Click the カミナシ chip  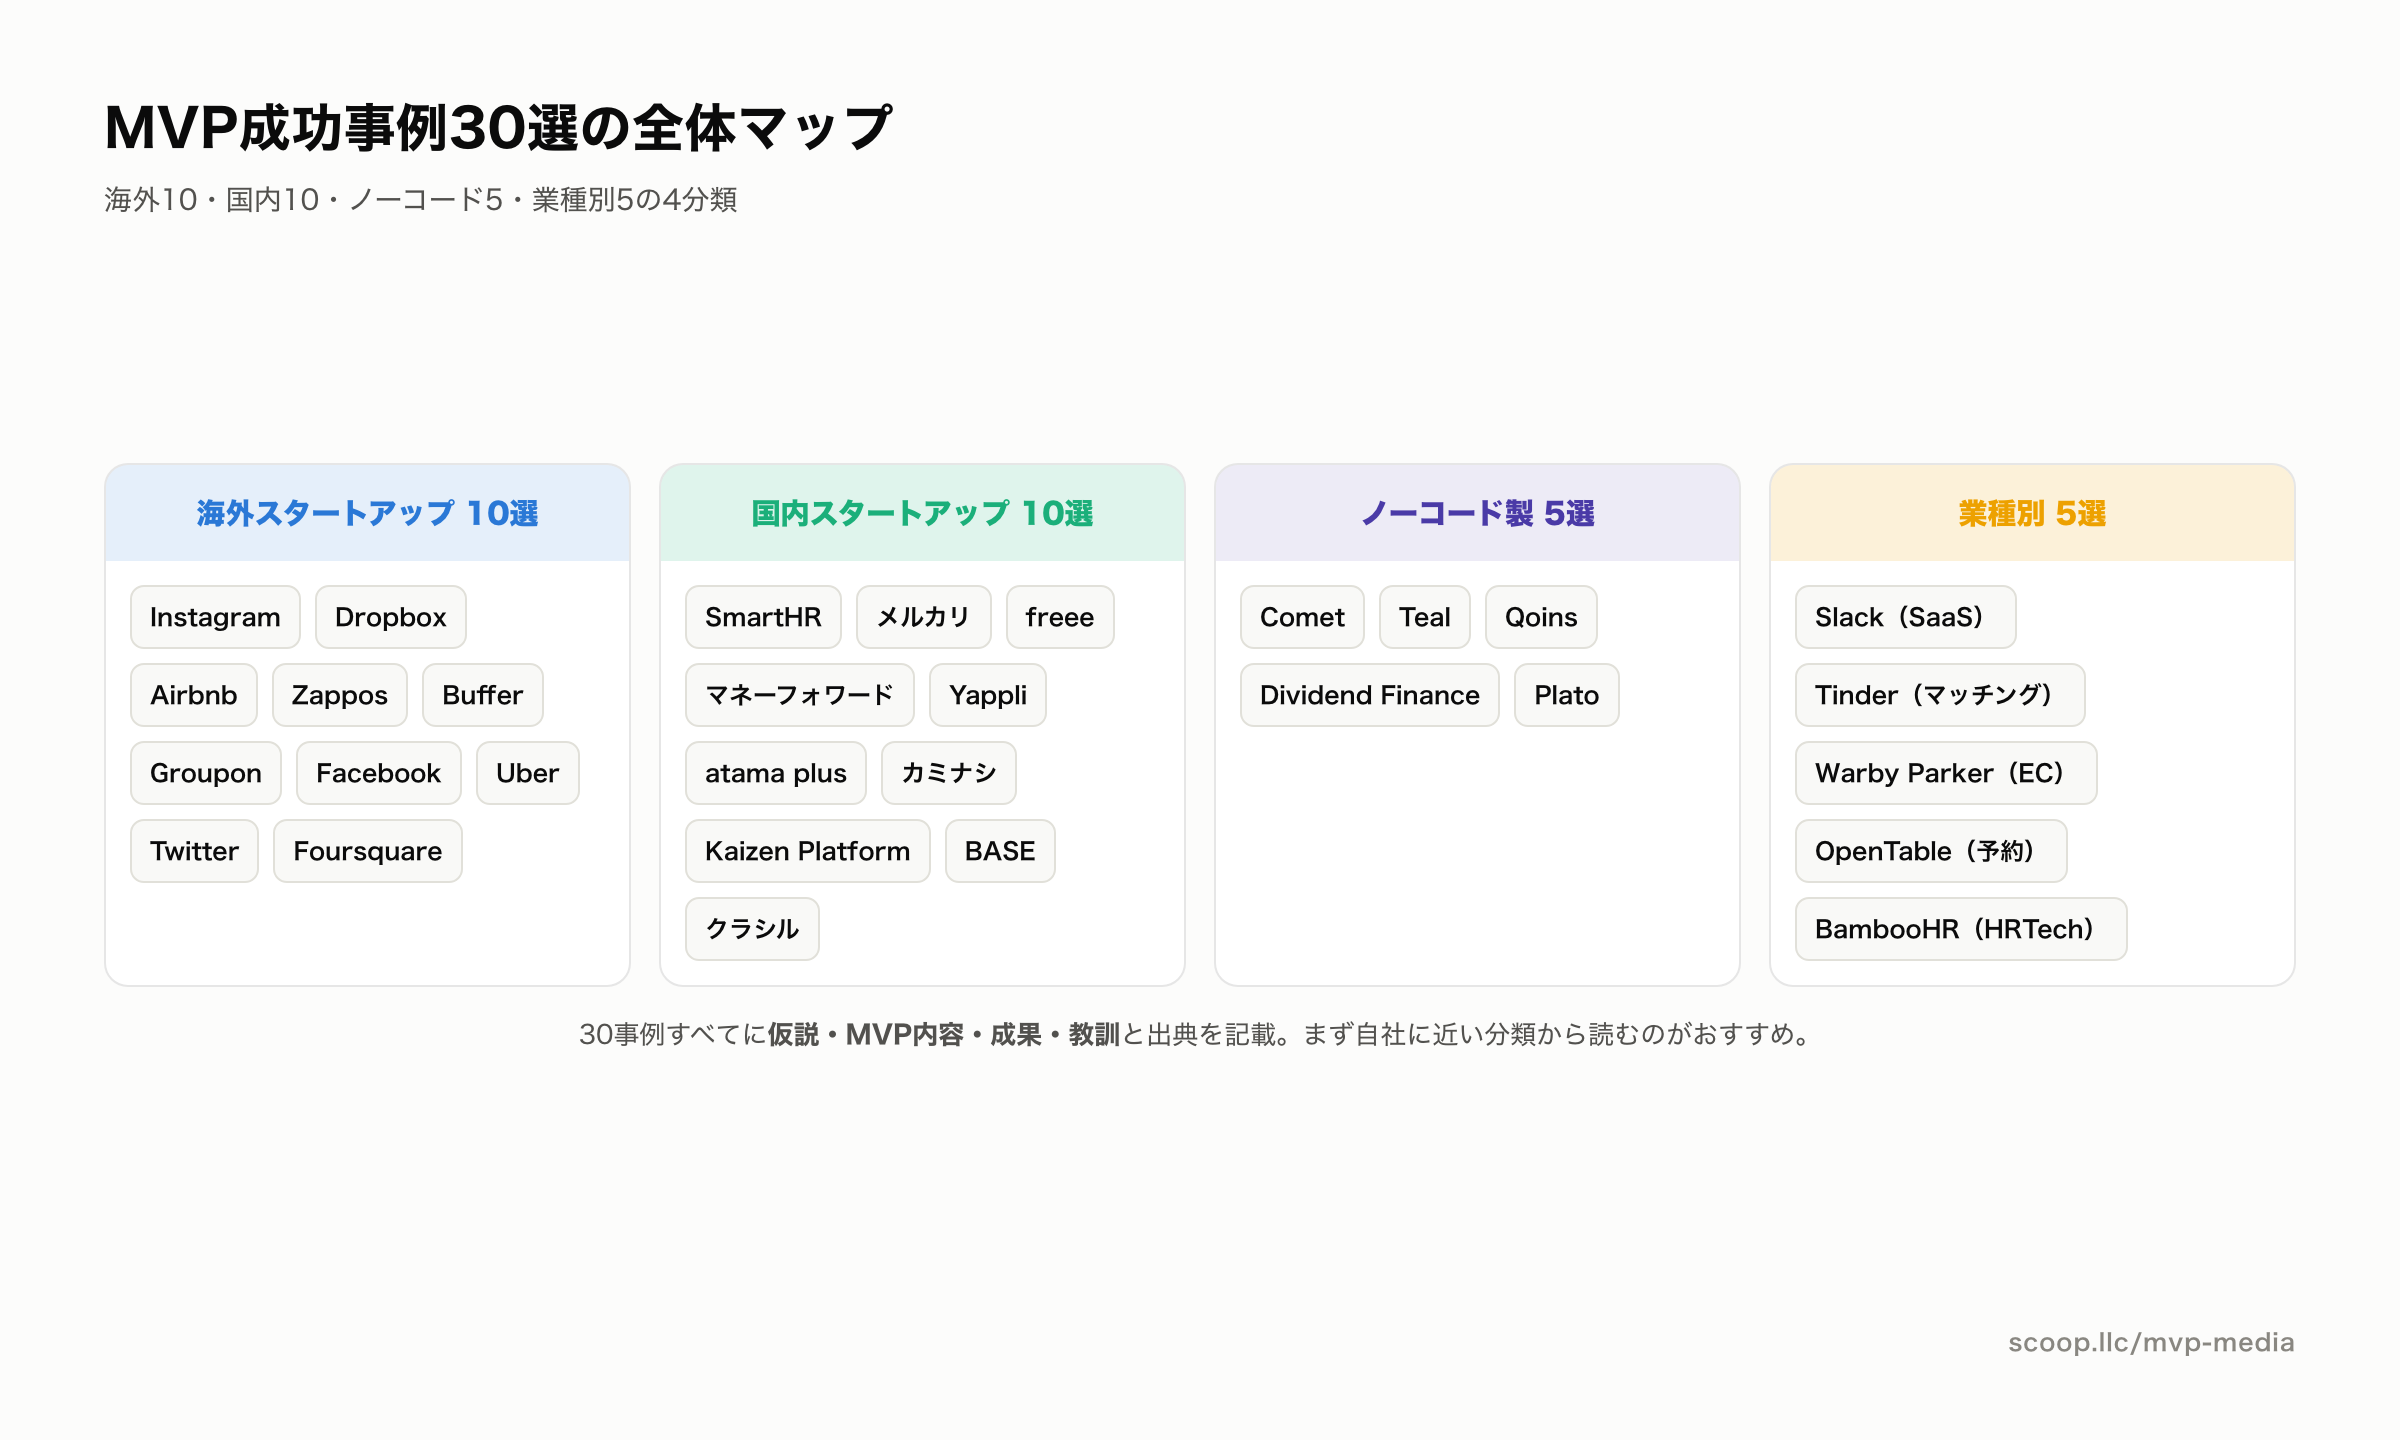949,773
